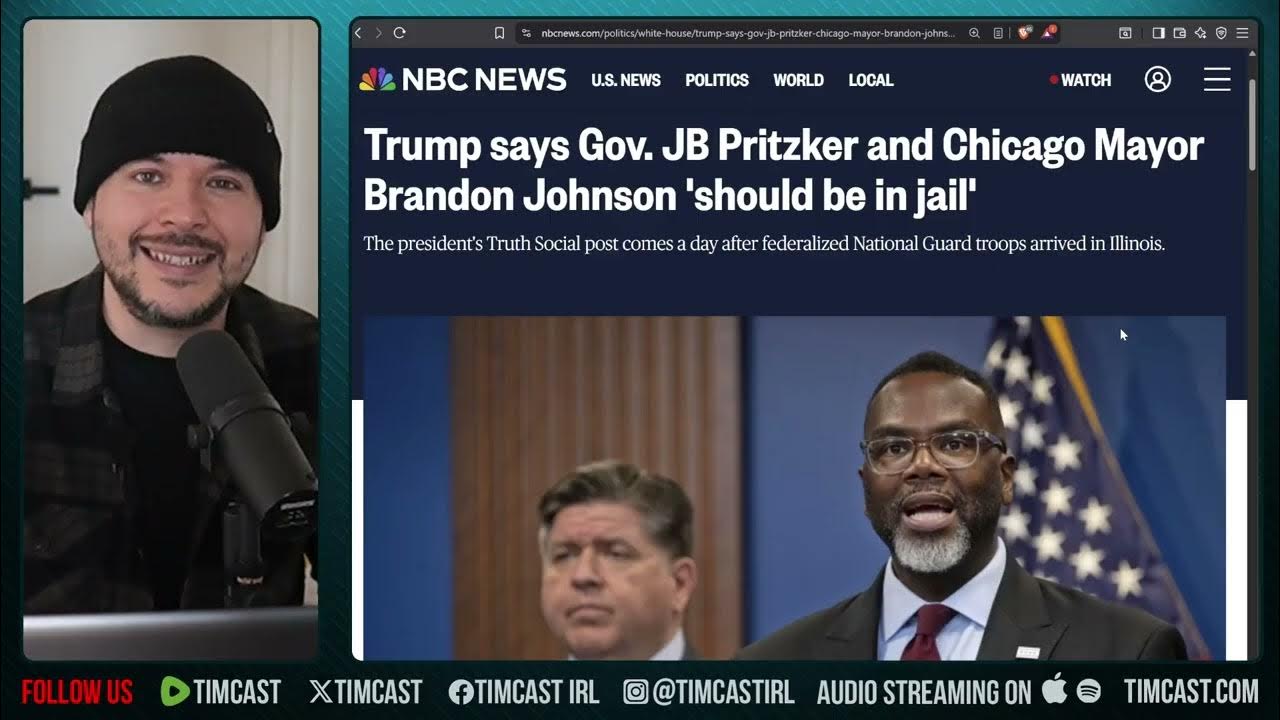Toggle the browser sidebar panel icon

1158,33
